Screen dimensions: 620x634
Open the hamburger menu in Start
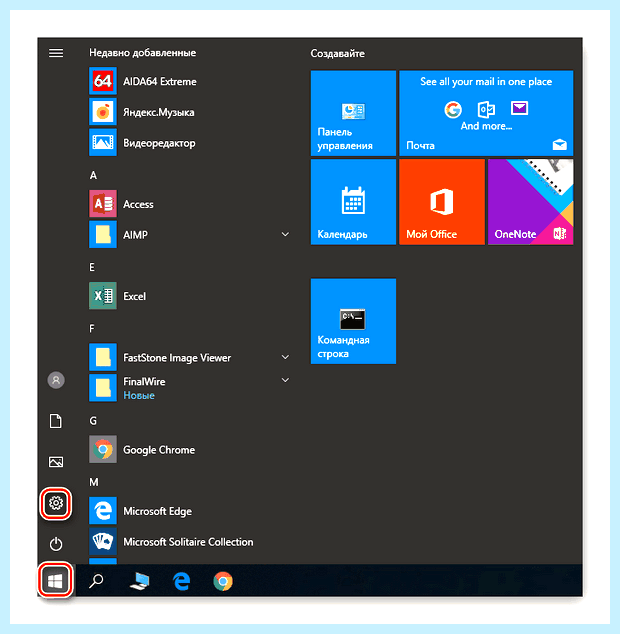point(56,53)
